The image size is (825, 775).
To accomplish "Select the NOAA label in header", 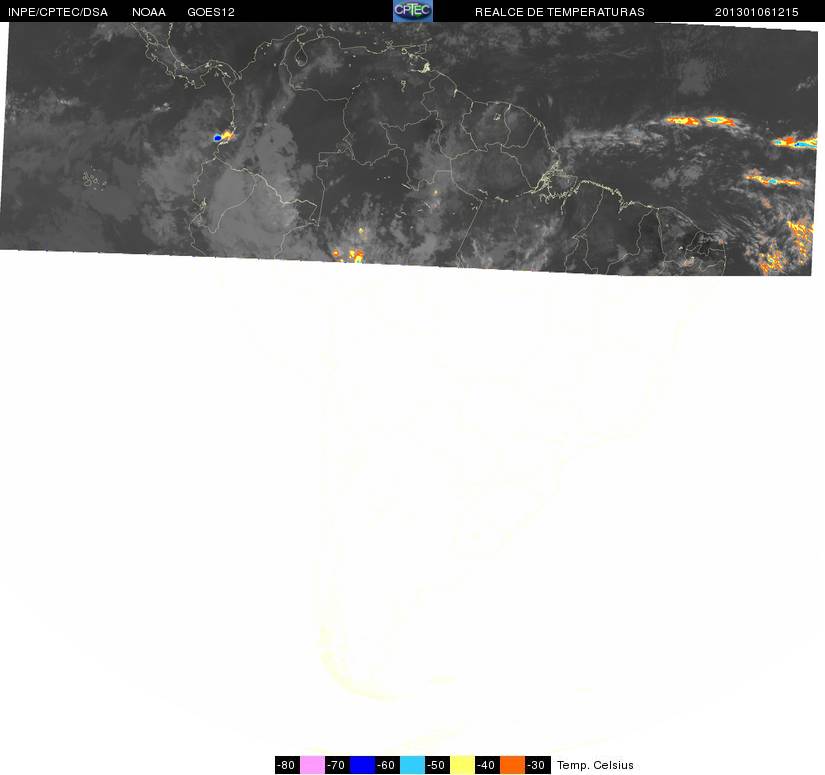I will click(x=149, y=12).
